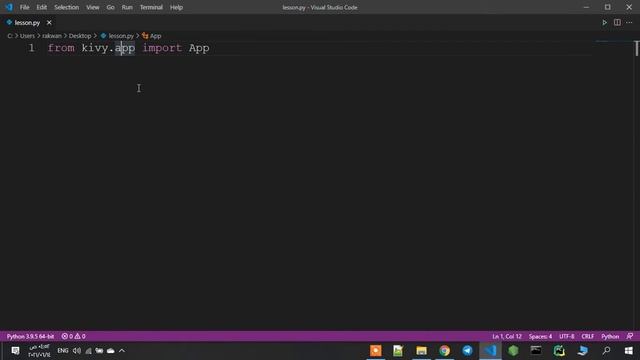The width and height of the screenshot is (640, 360).
Task: Click the editor vertical scrollbar thumb
Action: pos(637,49)
